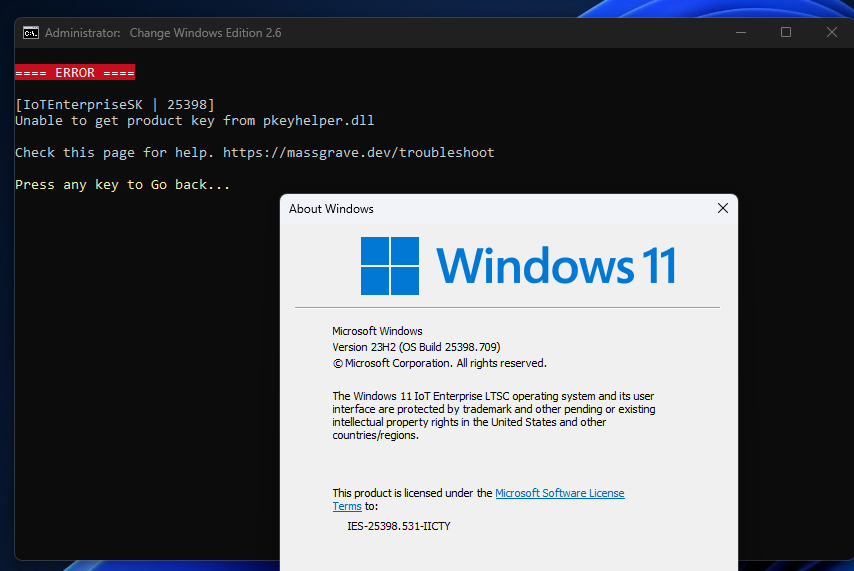Click the 'Administrator: Change Windows Edition 2.6' title

coord(163,33)
